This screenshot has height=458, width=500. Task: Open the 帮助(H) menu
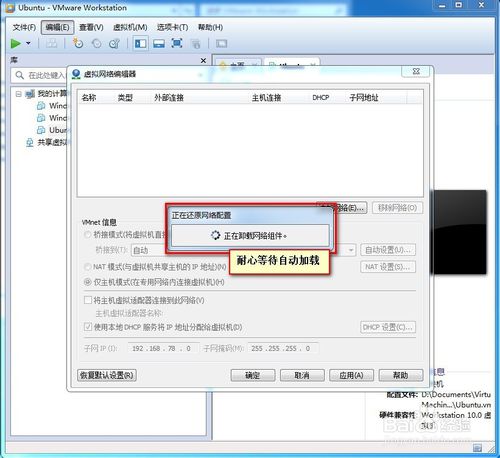(x=210, y=27)
